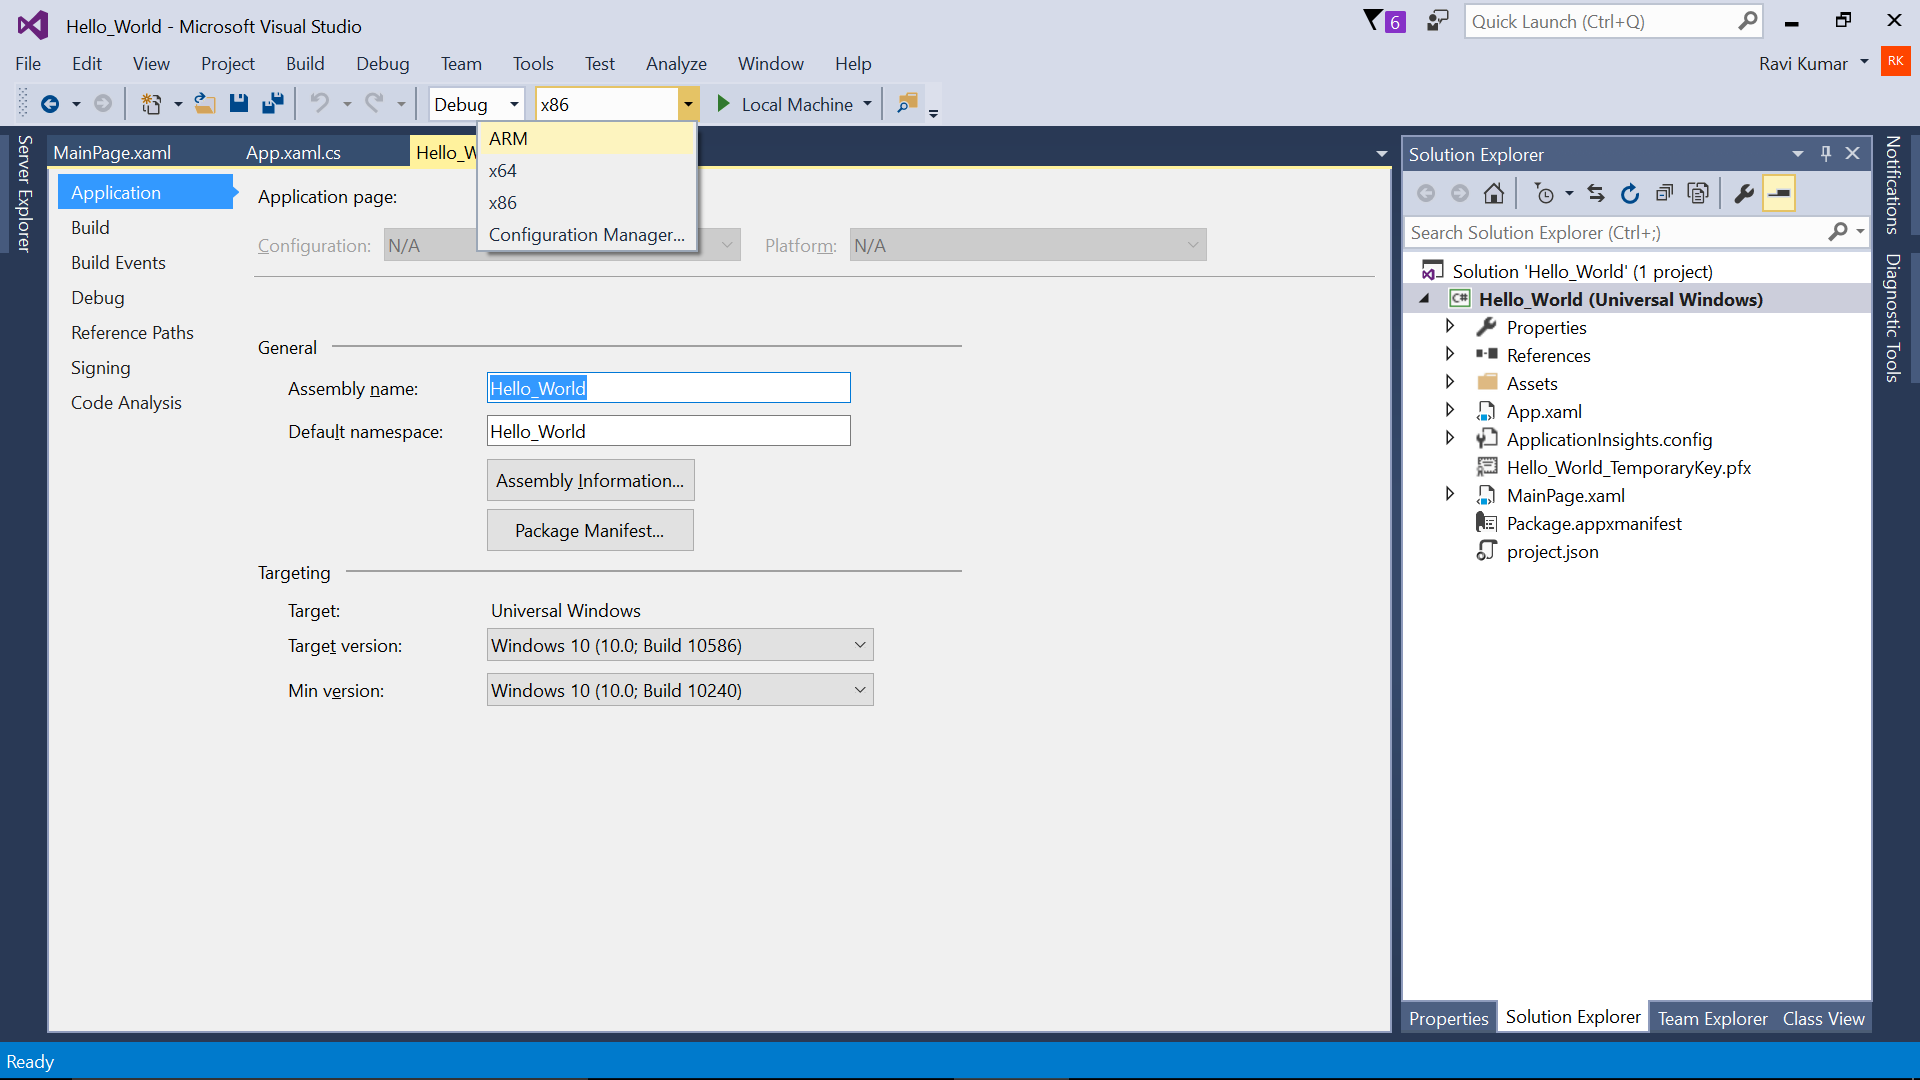Open the Build Events properties page
This screenshot has height=1080, width=1920.
[118, 263]
